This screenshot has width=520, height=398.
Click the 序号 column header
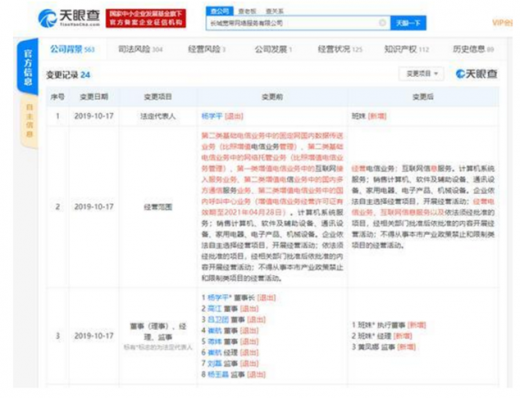tap(58, 97)
